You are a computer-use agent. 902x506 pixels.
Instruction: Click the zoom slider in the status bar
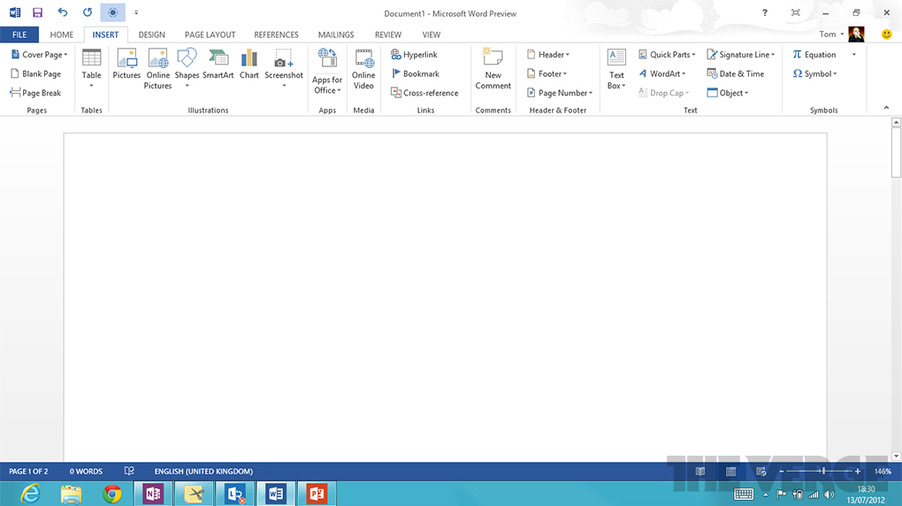822,471
